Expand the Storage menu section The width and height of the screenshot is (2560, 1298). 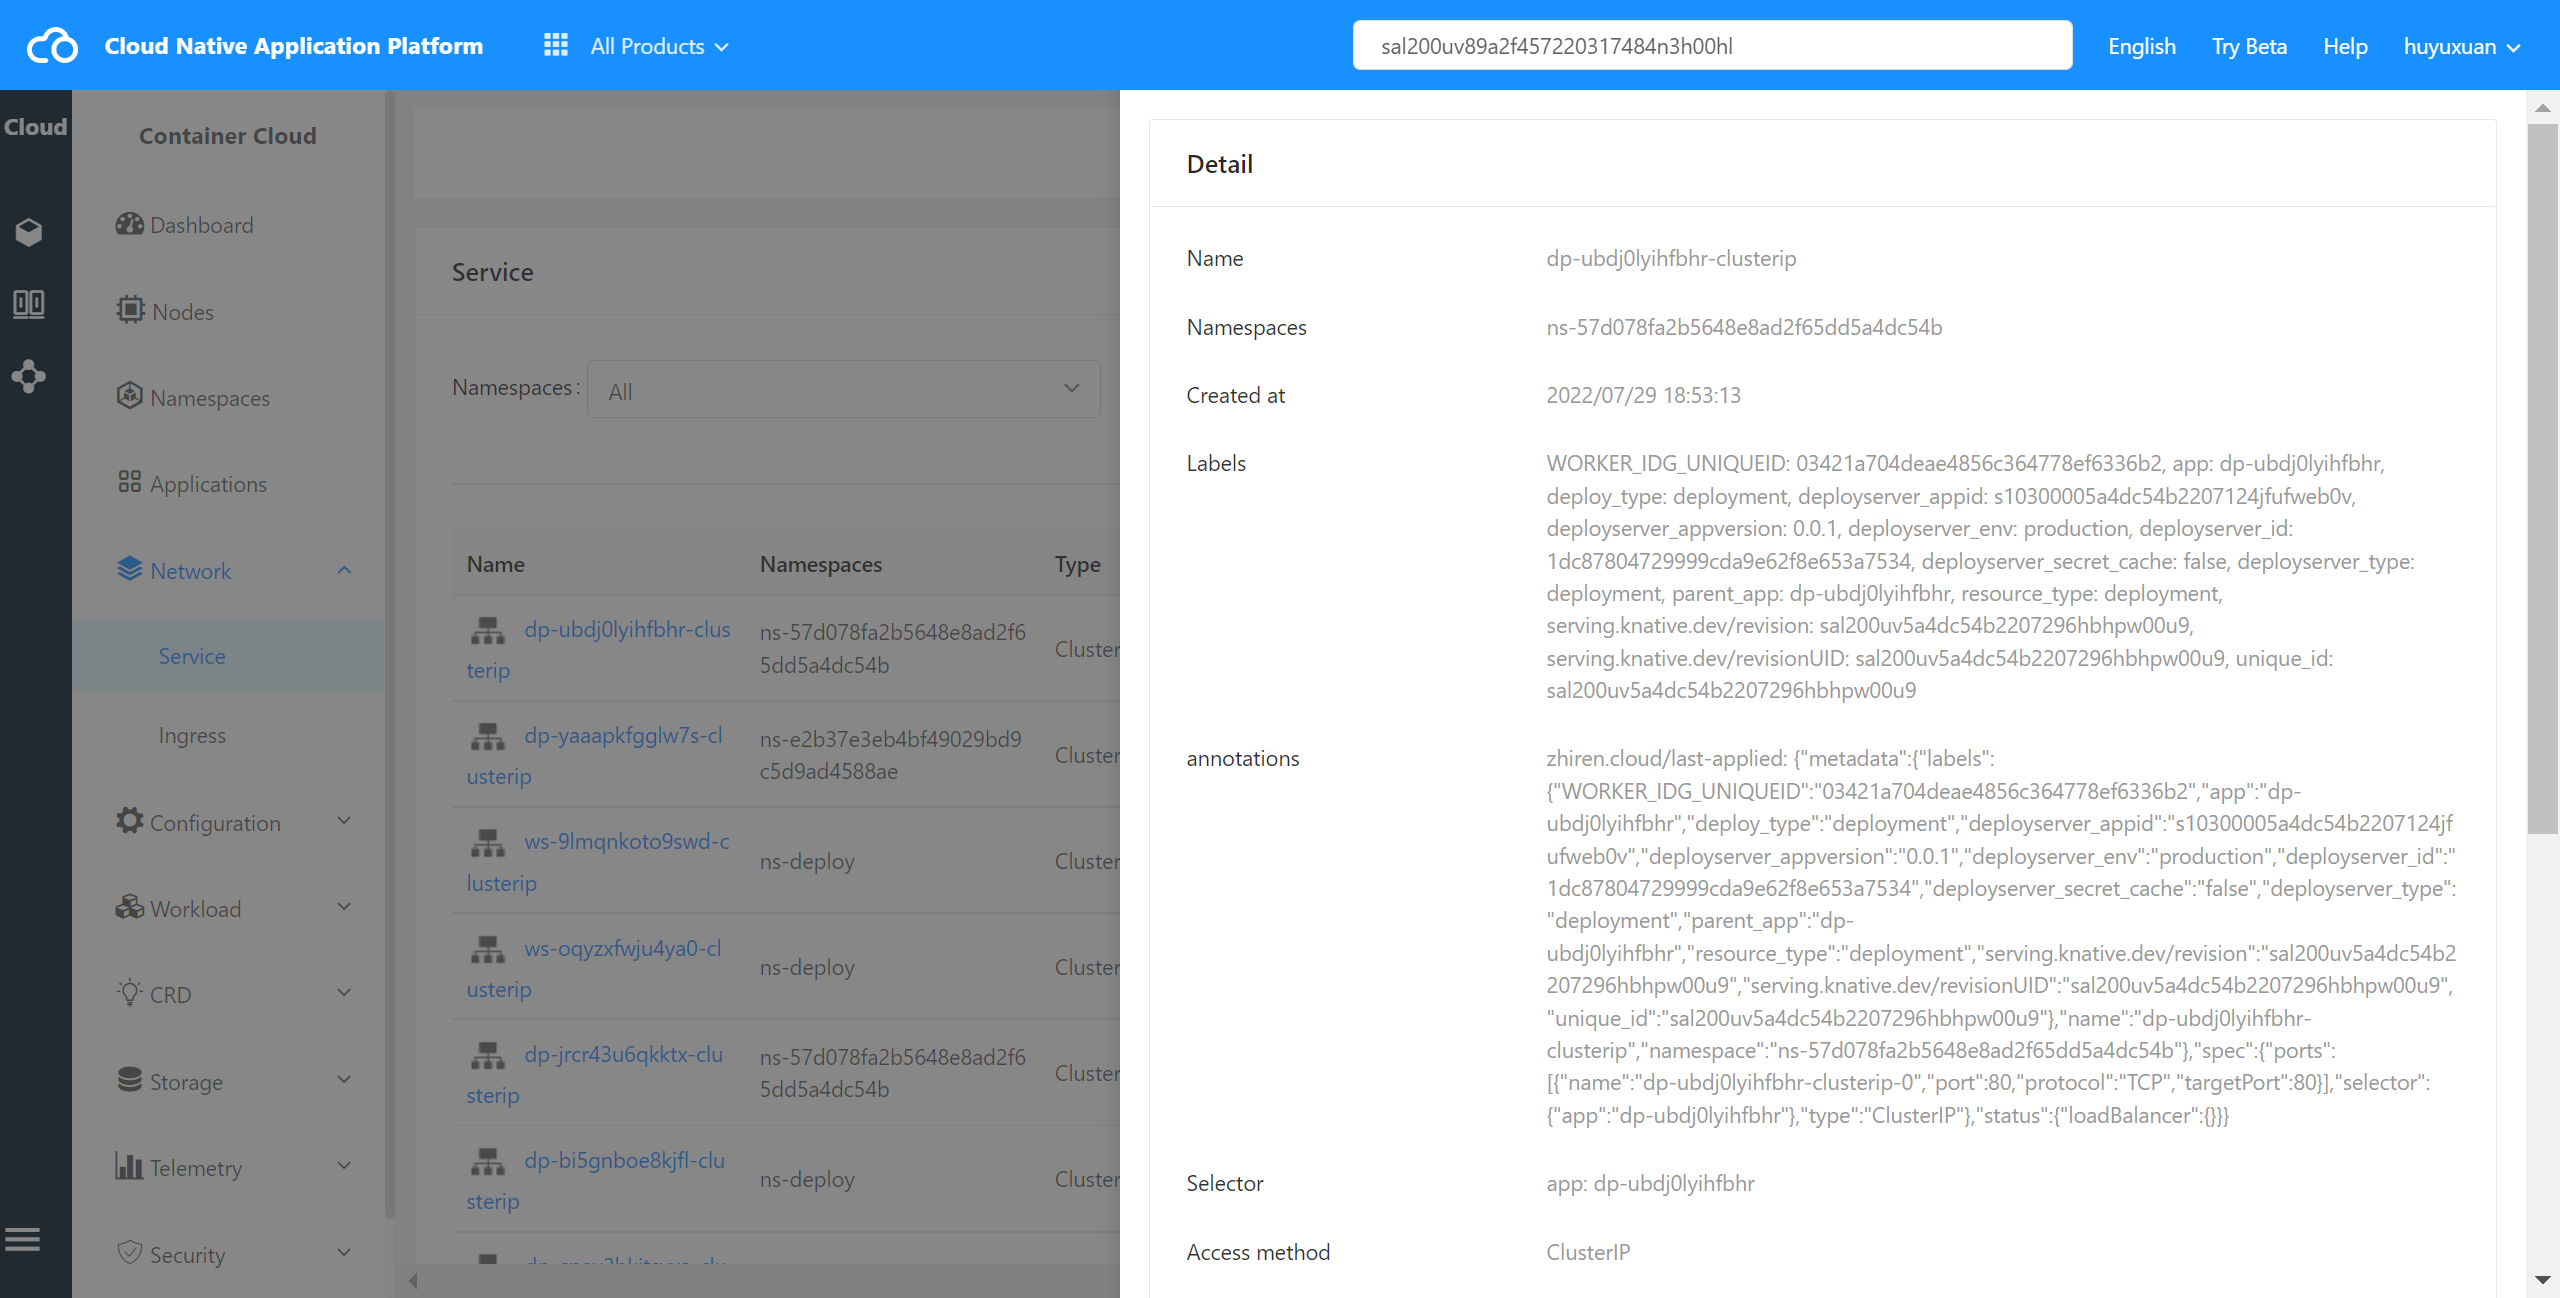pyautogui.click(x=345, y=1081)
